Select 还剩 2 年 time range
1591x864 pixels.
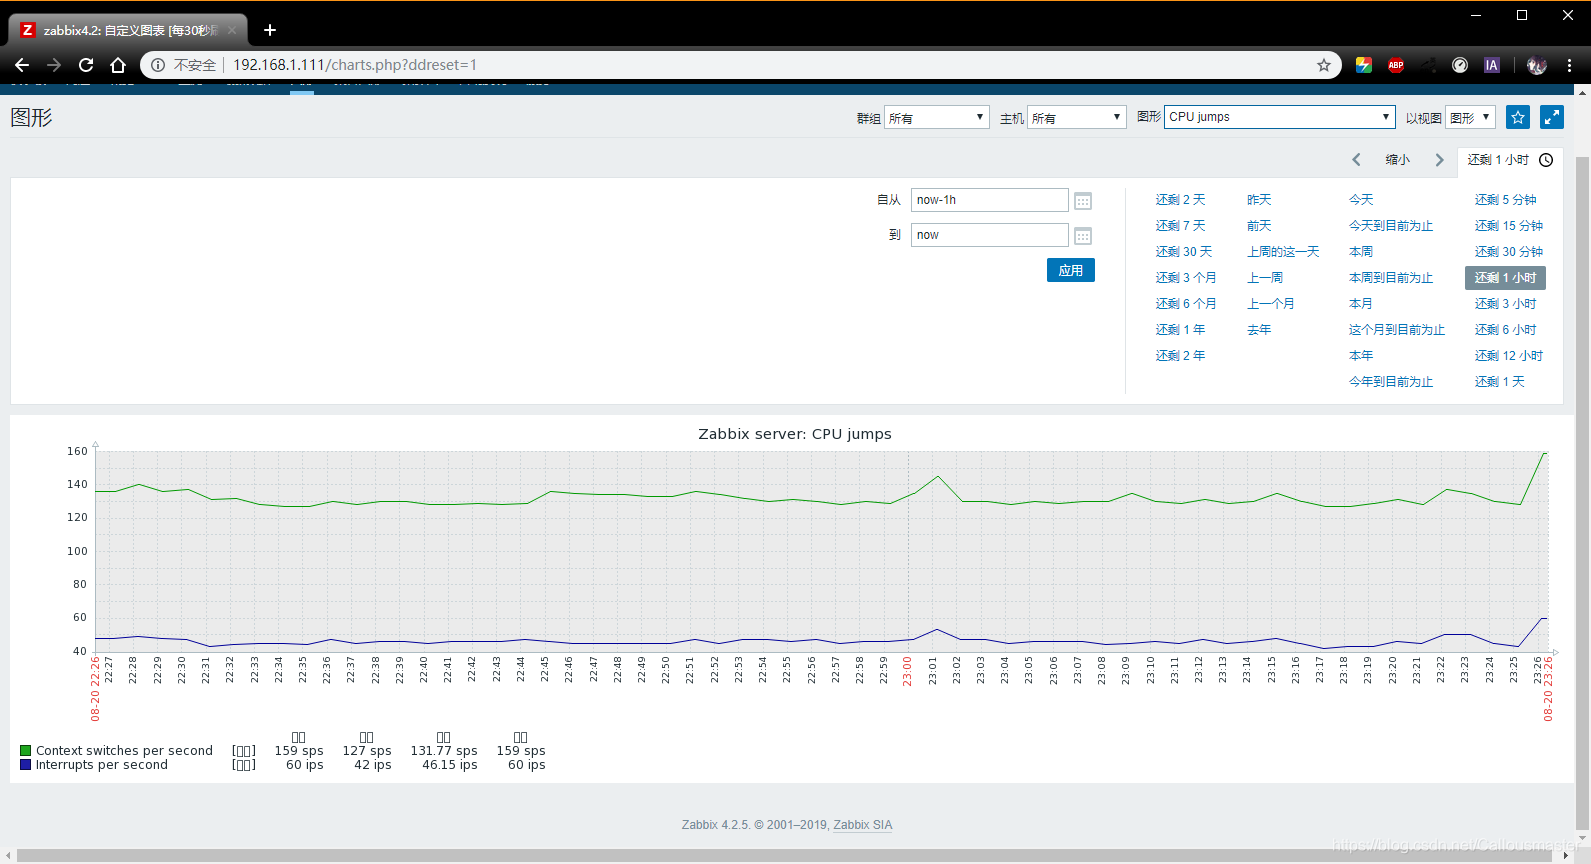pyautogui.click(x=1180, y=356)
